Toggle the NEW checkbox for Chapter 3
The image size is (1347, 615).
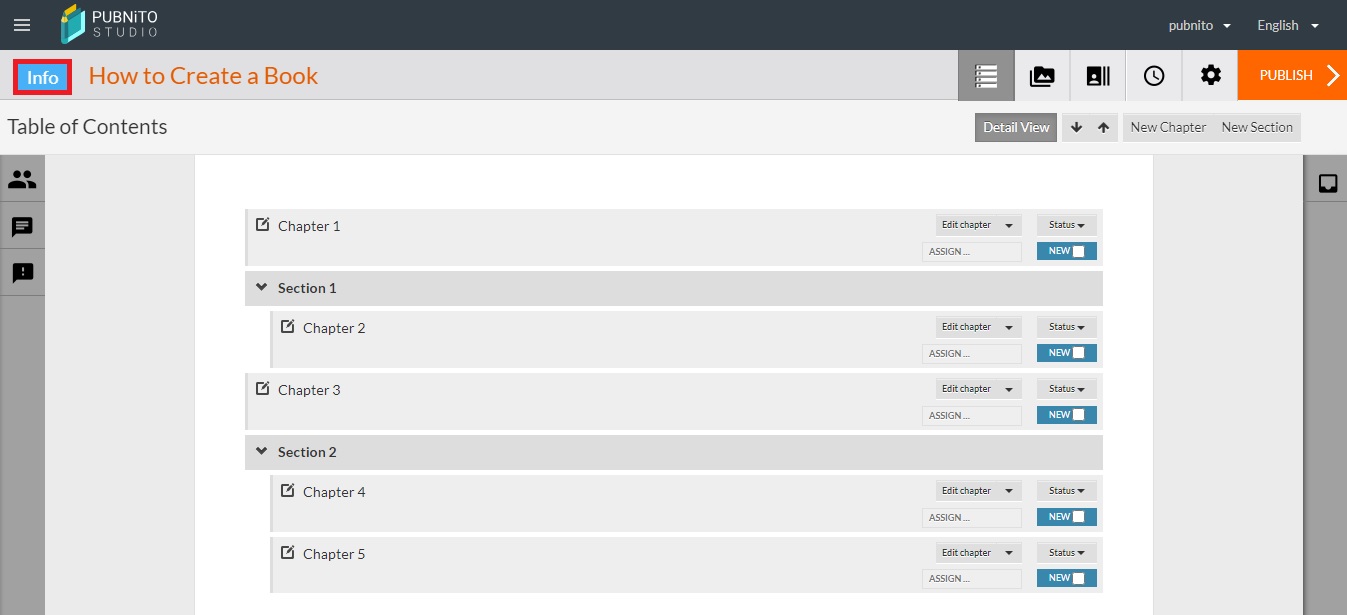tap(1077, 415)
